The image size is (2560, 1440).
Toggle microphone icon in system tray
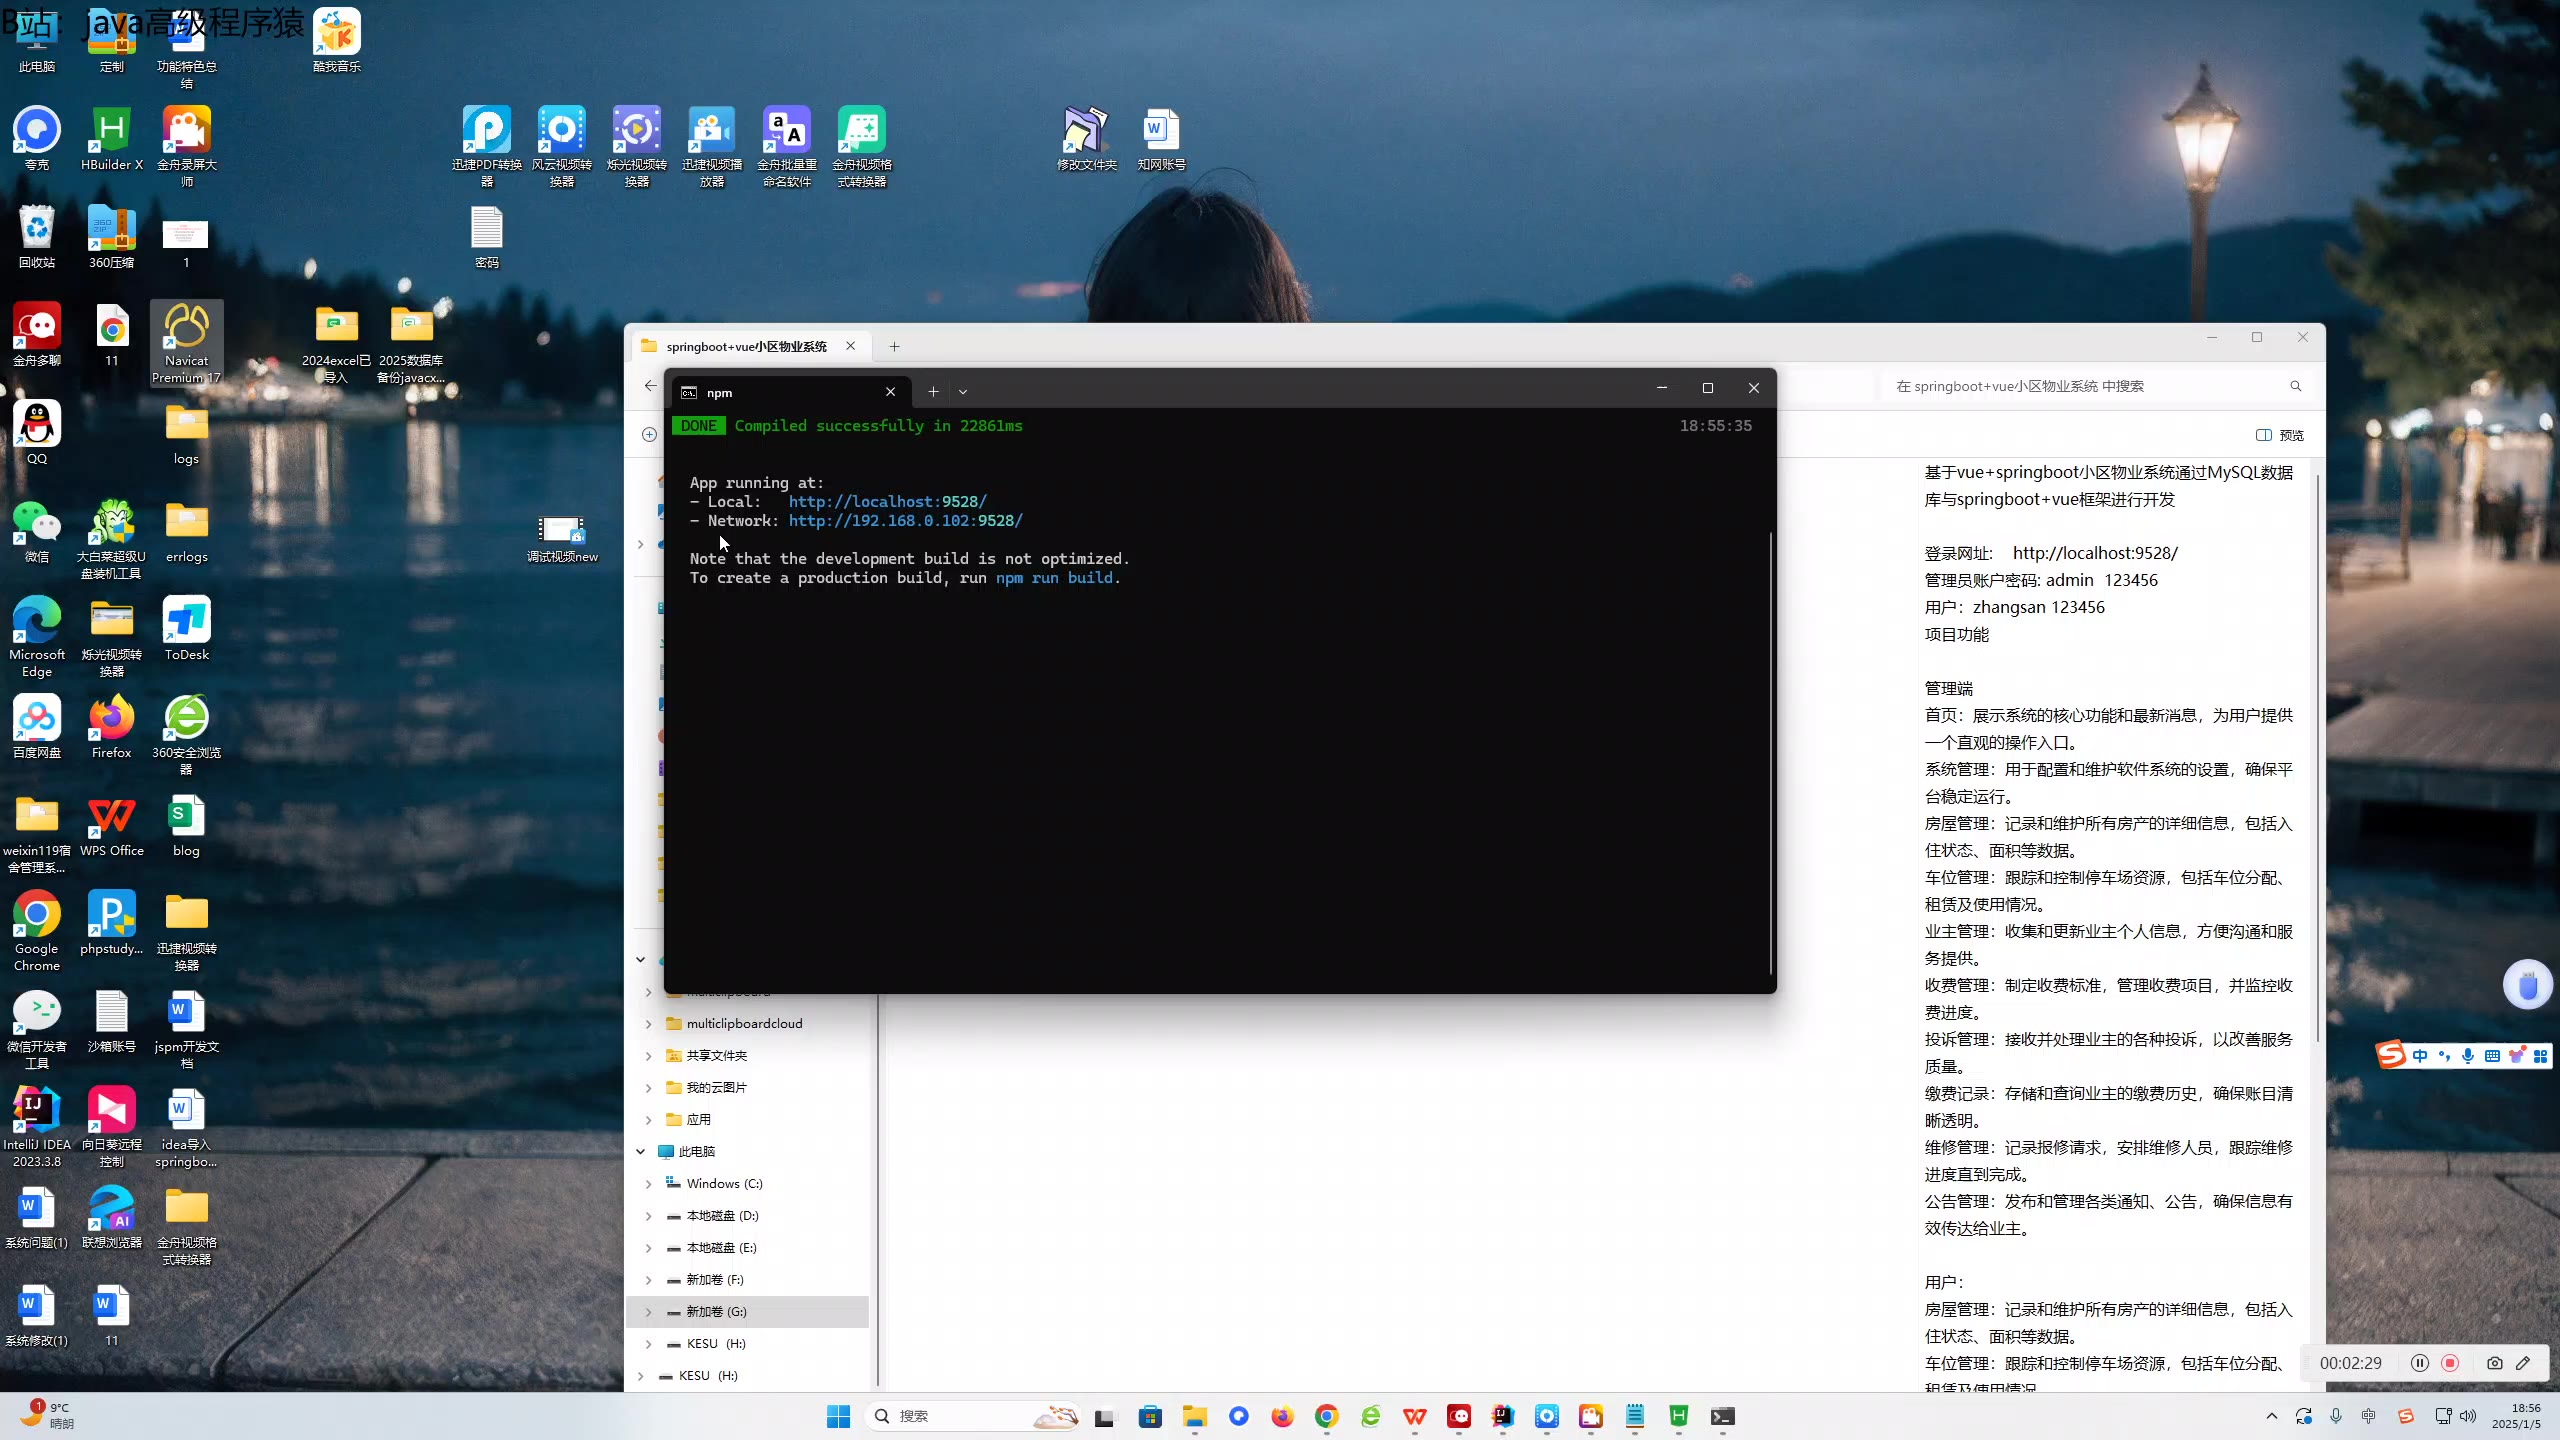(2335, 1416)
